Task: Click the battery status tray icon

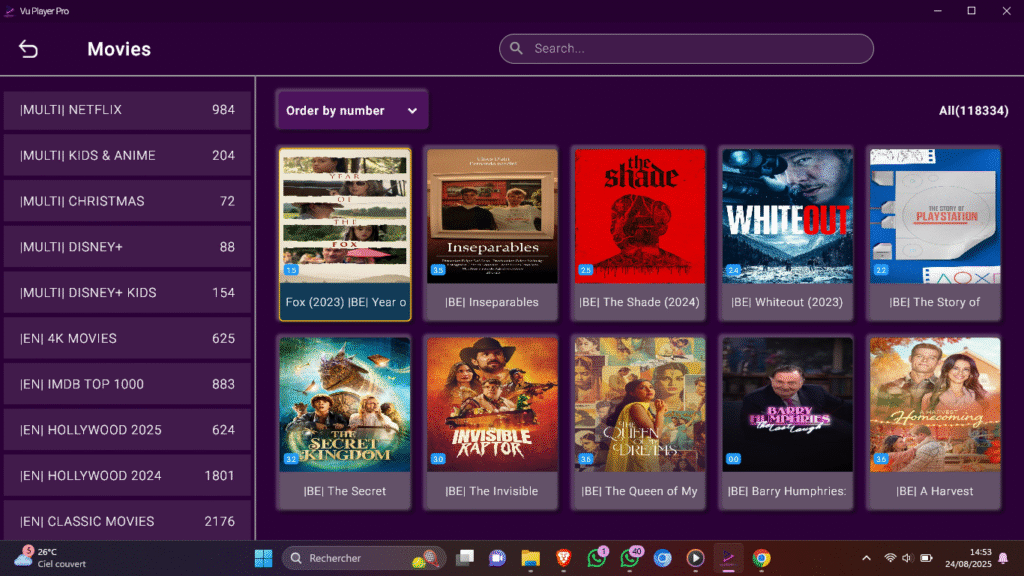Action: point(926,558)
